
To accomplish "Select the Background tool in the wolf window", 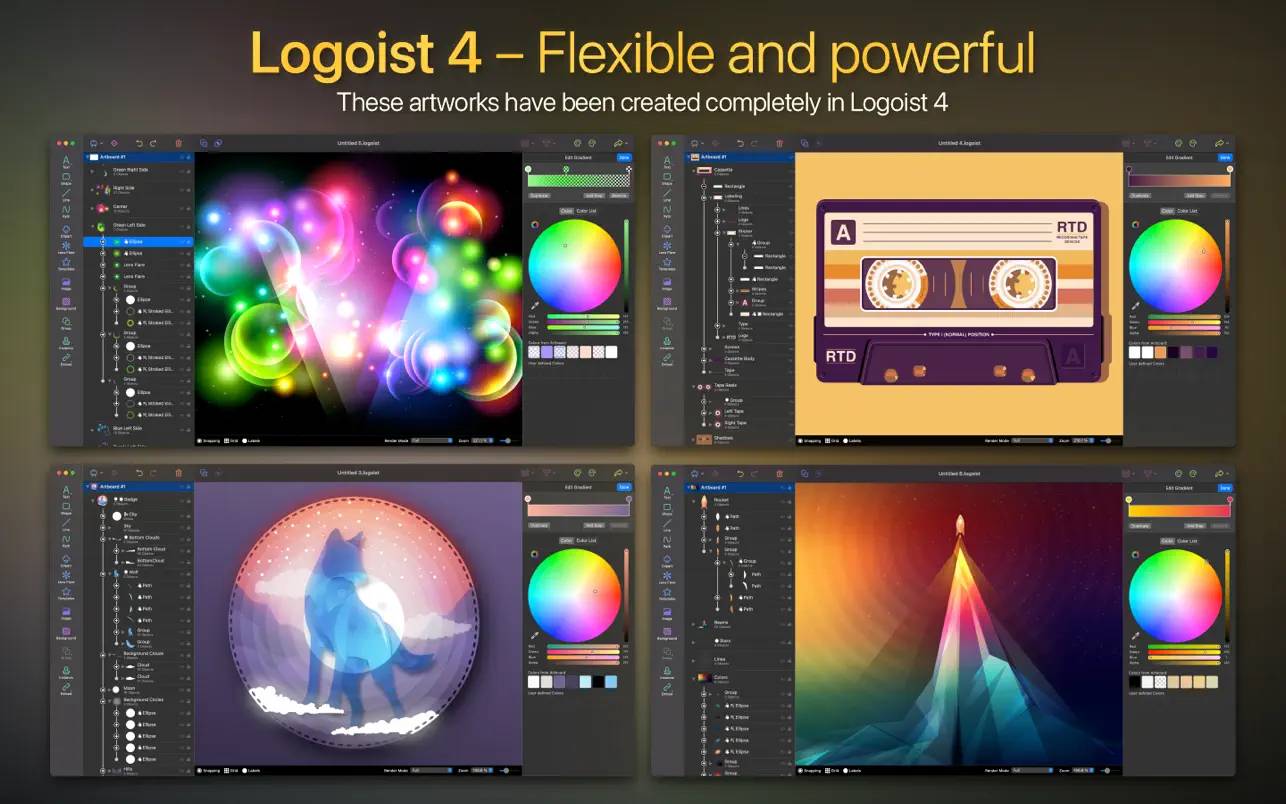I will pos(66,632).
